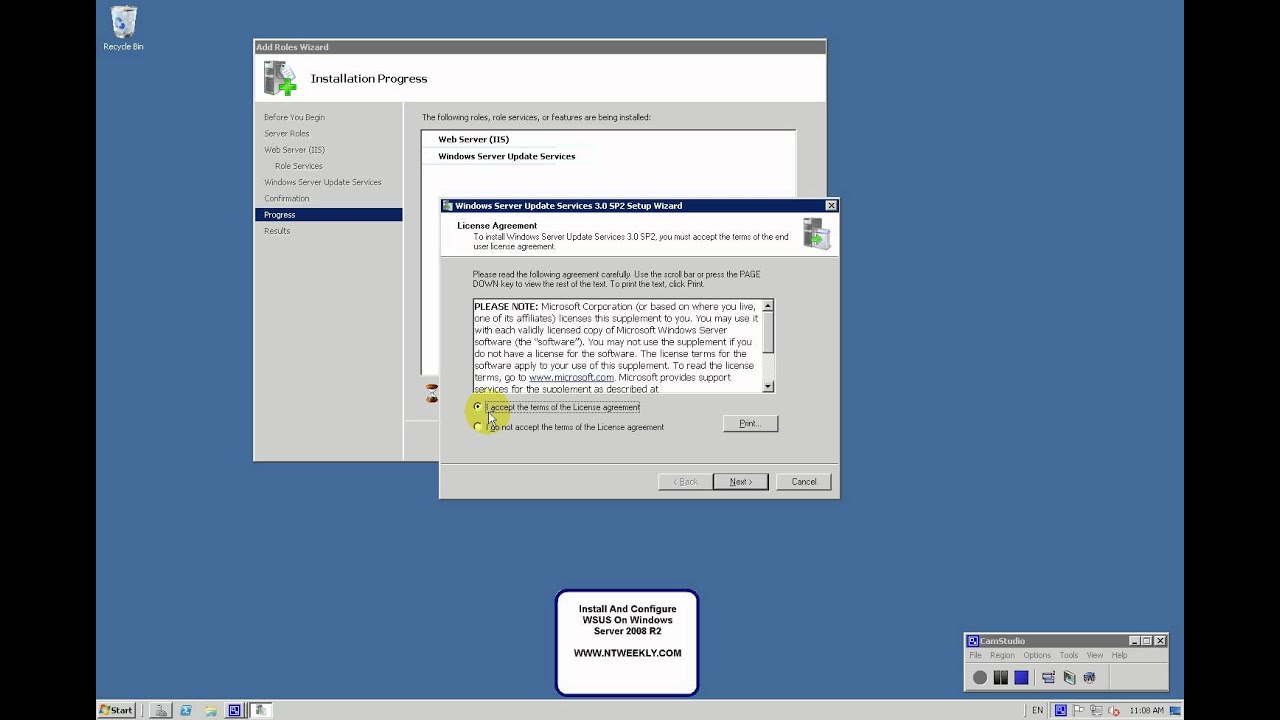Click Show Desktop button at taskbar end
Image resolution: width=1280 pixels, height=720 pixels.
(x=1176, y=710)
